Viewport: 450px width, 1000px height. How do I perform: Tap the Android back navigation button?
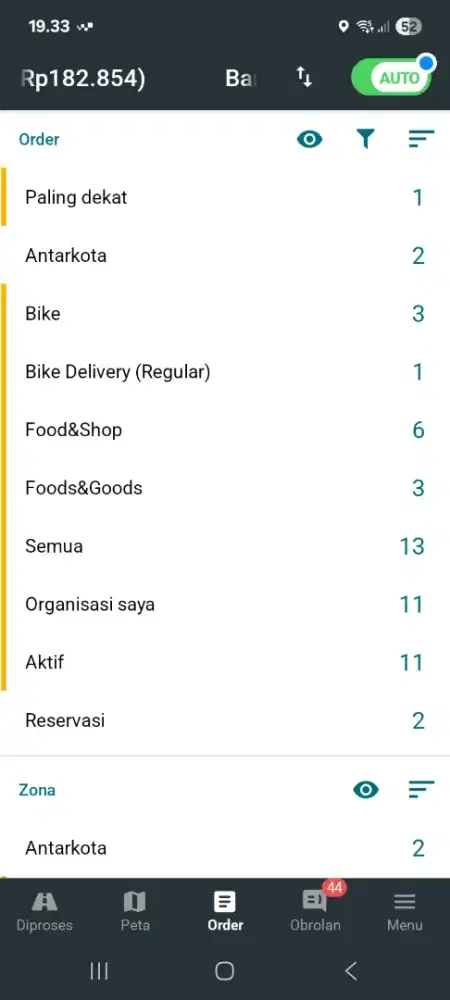click(x=351, y=971)
